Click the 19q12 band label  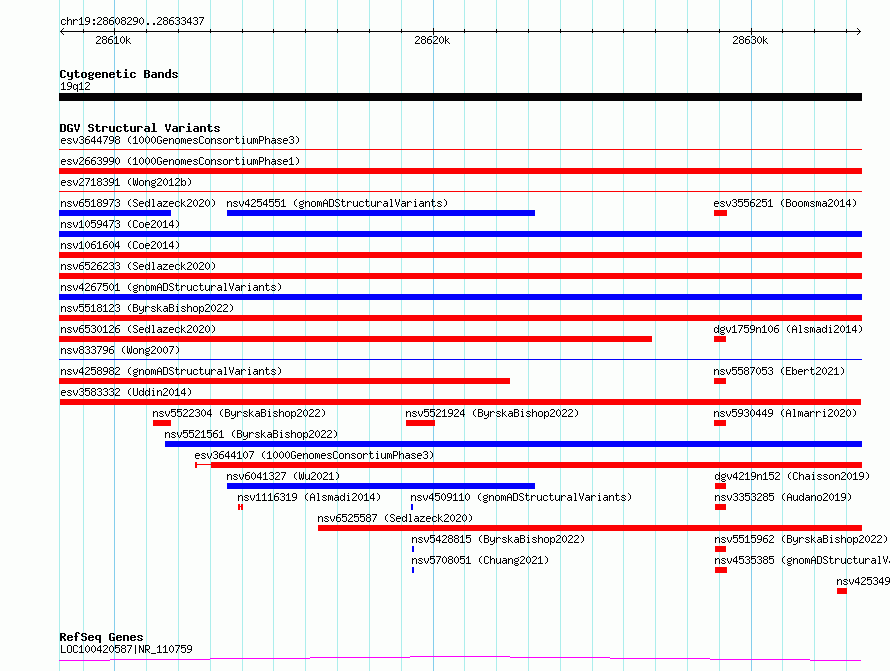pyautogui.click(x=75, y=86)
